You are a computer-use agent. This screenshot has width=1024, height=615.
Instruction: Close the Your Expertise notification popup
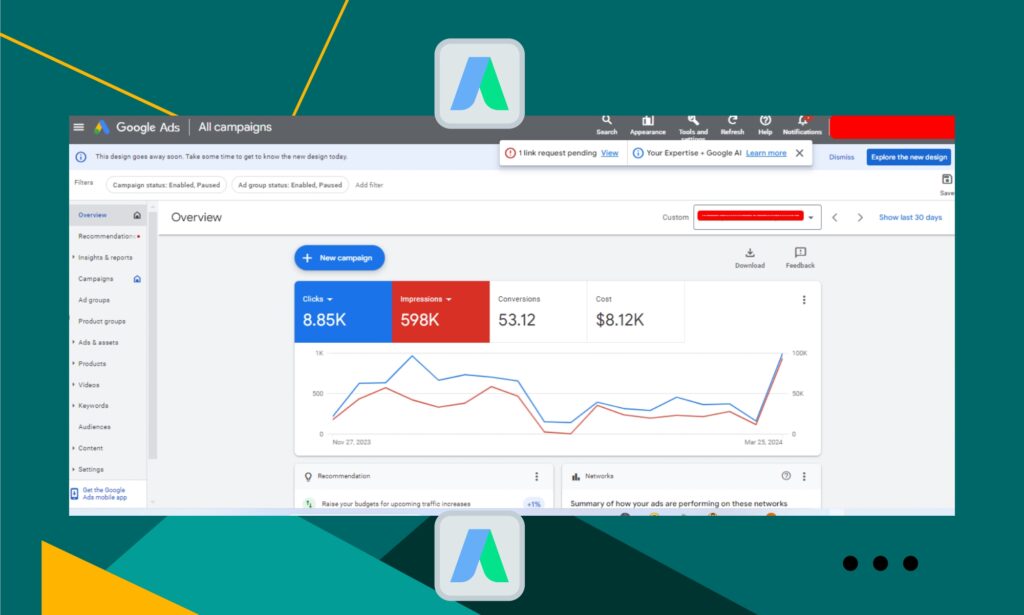[x=799, y=153]
